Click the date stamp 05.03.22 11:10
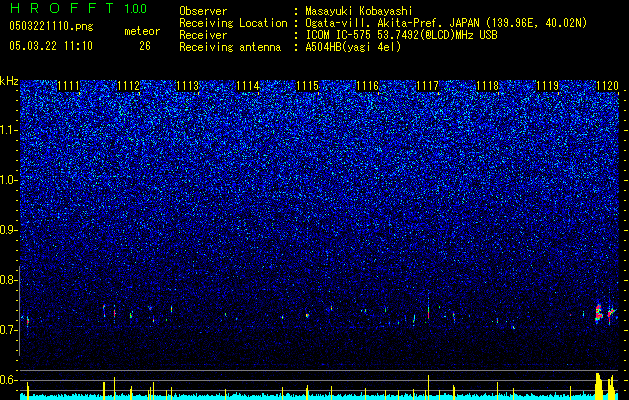 (51, 46)
